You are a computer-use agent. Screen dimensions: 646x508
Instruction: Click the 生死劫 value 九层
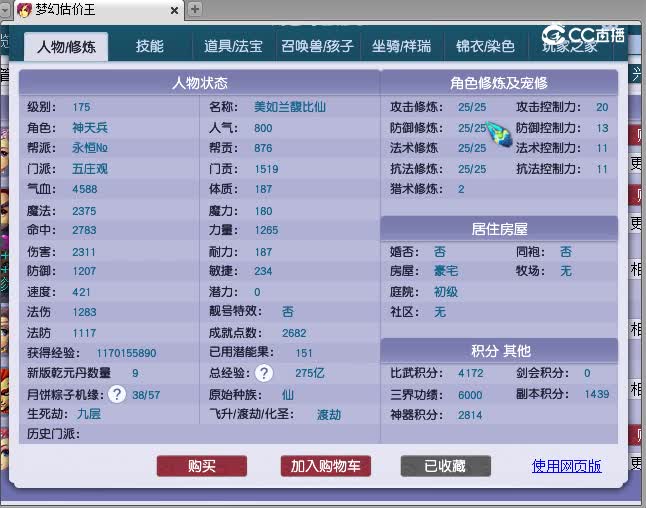click(89, 414)
